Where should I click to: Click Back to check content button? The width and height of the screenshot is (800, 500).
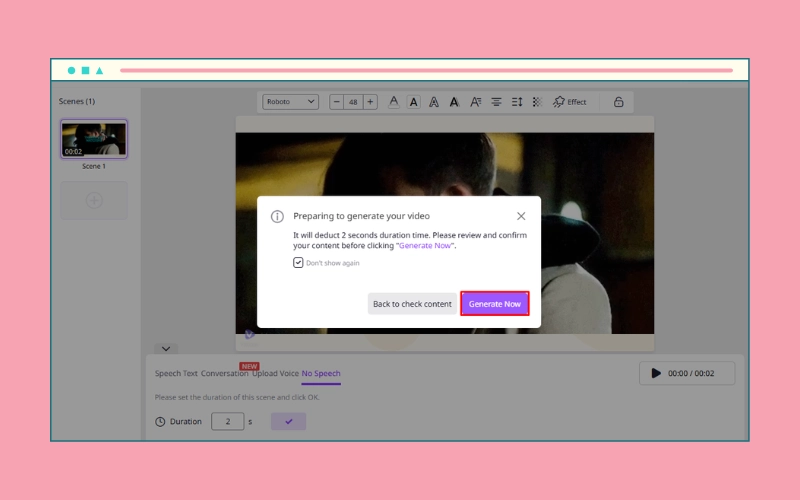[x=412, y=304]
